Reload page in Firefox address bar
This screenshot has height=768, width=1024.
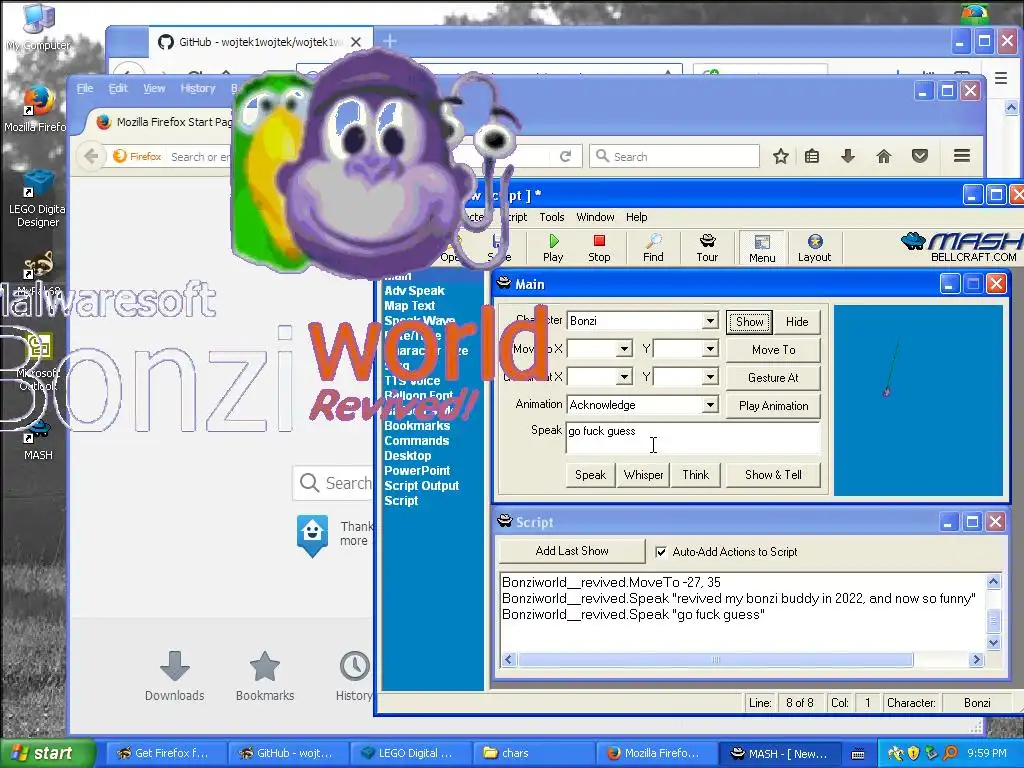(566, 156)
